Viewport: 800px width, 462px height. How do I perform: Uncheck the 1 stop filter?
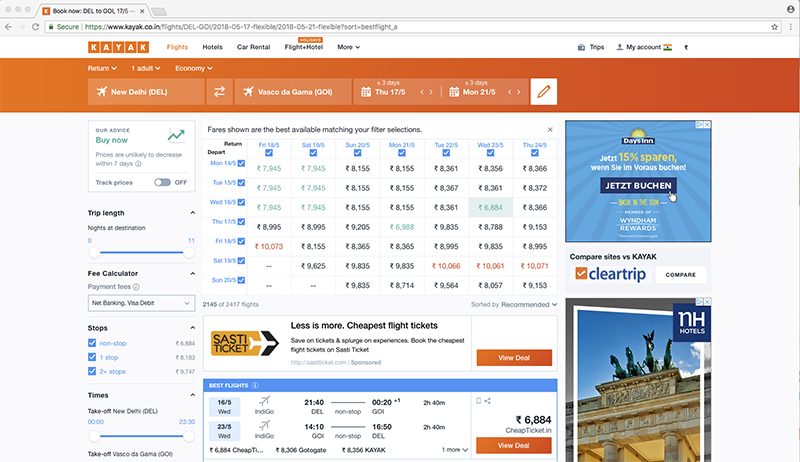click(x=92, y=357)
